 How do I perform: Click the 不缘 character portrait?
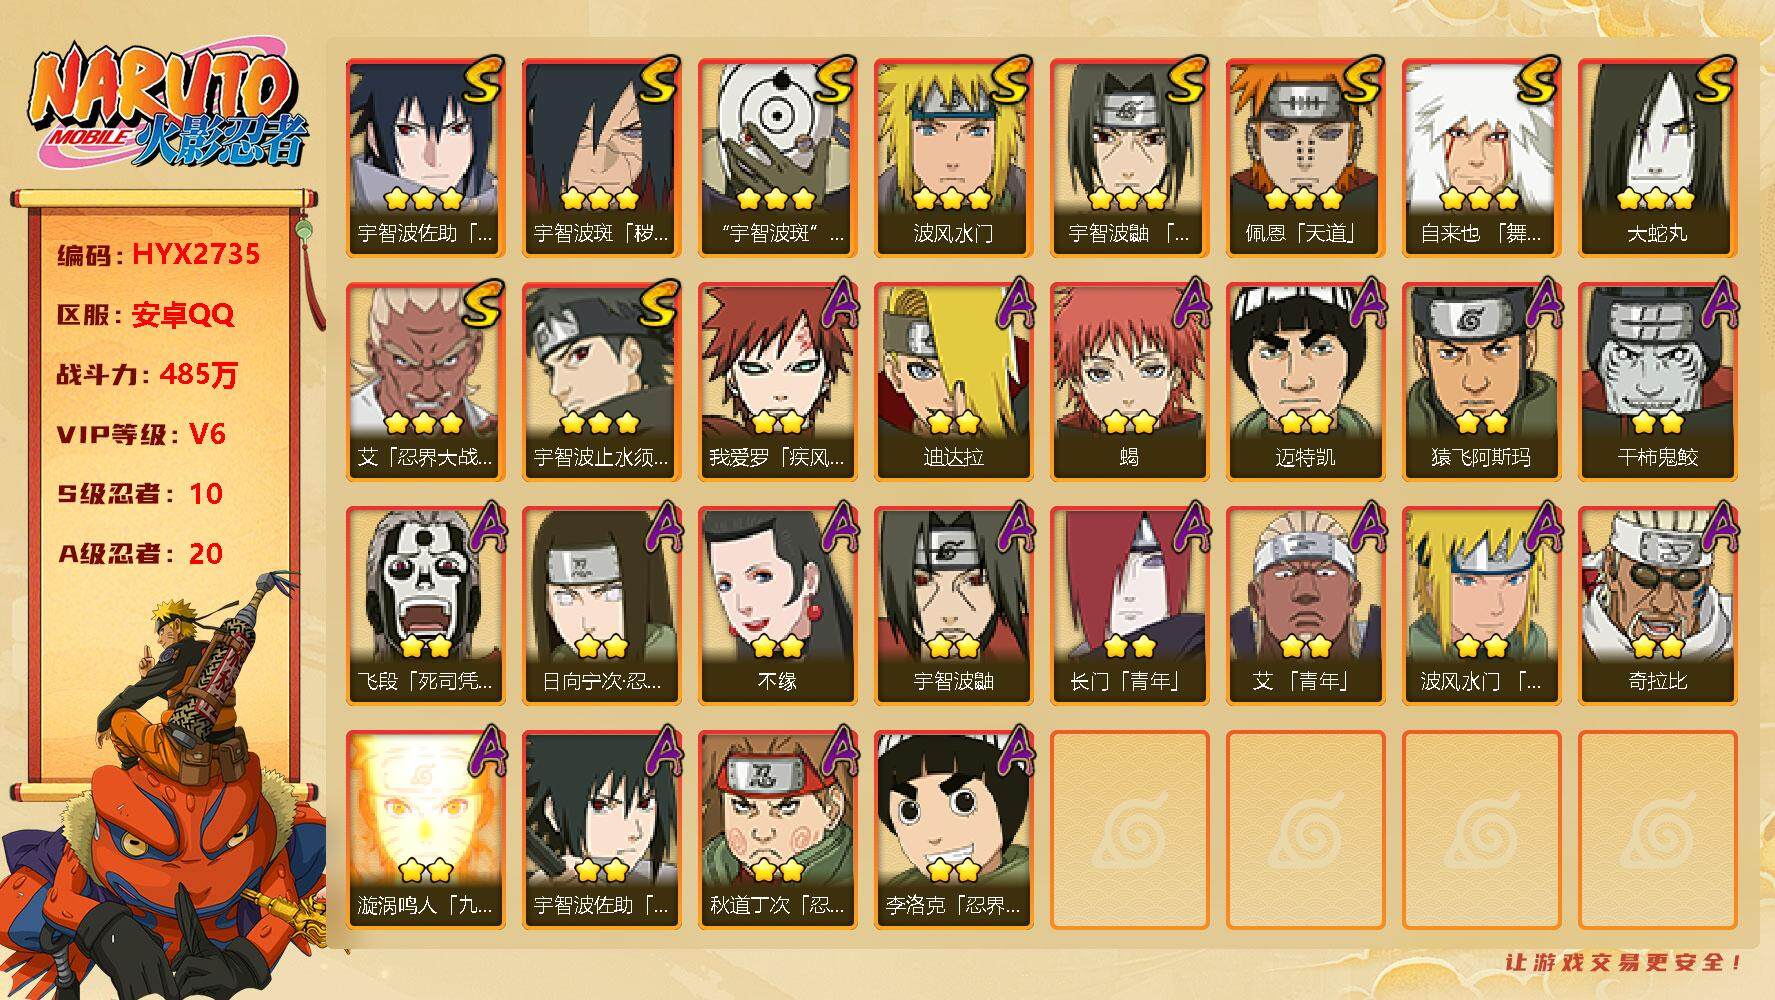click(777, 605)
